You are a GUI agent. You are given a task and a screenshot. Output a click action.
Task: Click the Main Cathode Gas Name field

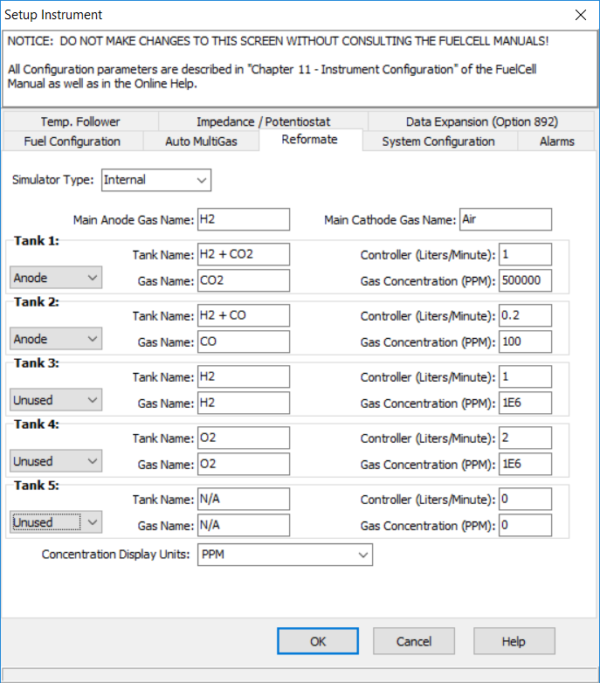(505, 220)
